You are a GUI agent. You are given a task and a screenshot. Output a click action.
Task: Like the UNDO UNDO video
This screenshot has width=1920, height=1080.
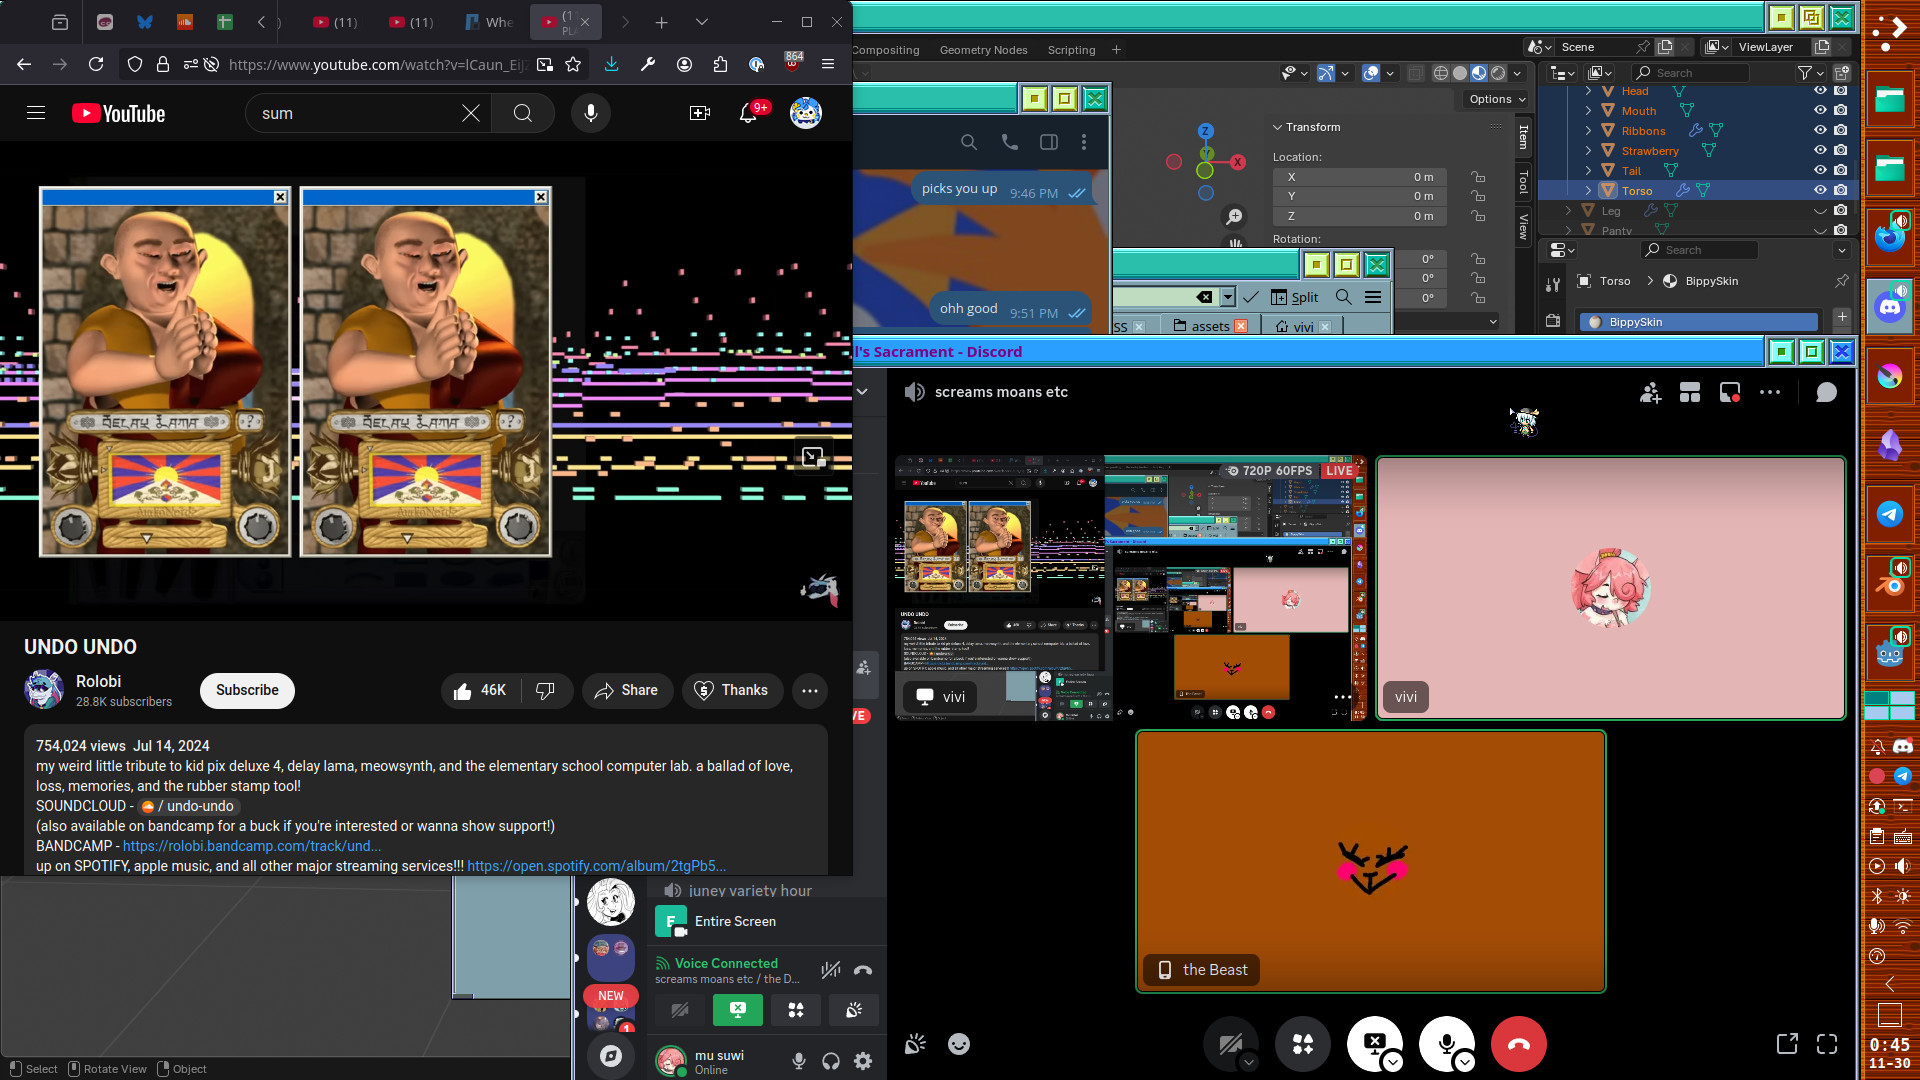pyautogui.click(x=480, y=690)
